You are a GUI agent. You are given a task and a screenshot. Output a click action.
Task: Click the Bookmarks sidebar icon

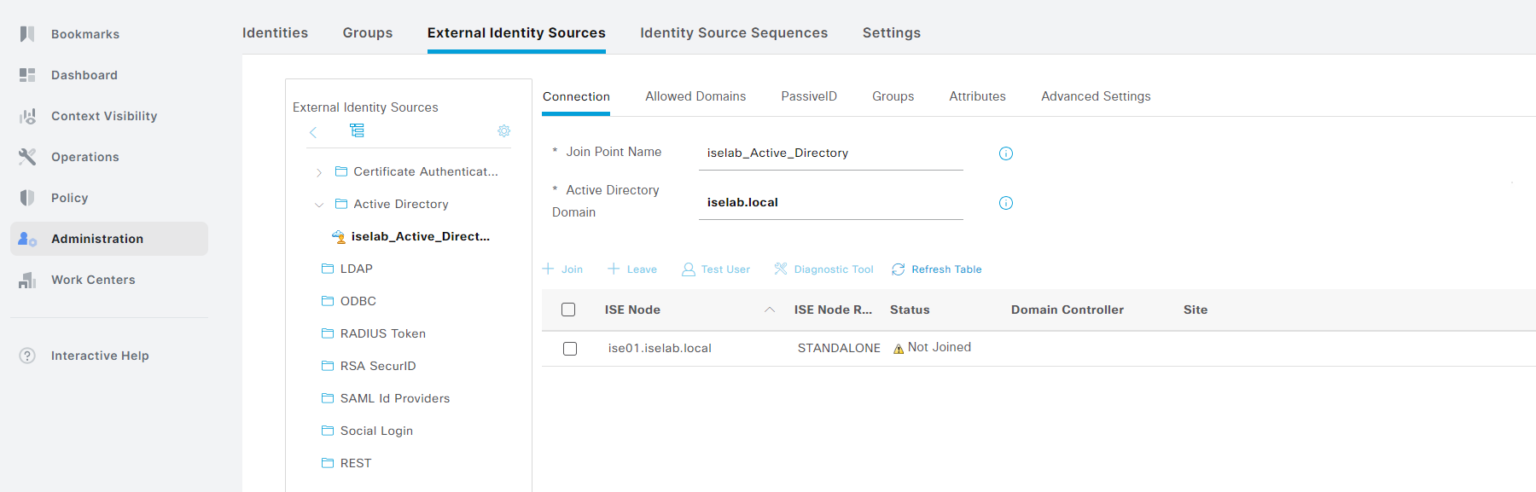tap(28, 34)
